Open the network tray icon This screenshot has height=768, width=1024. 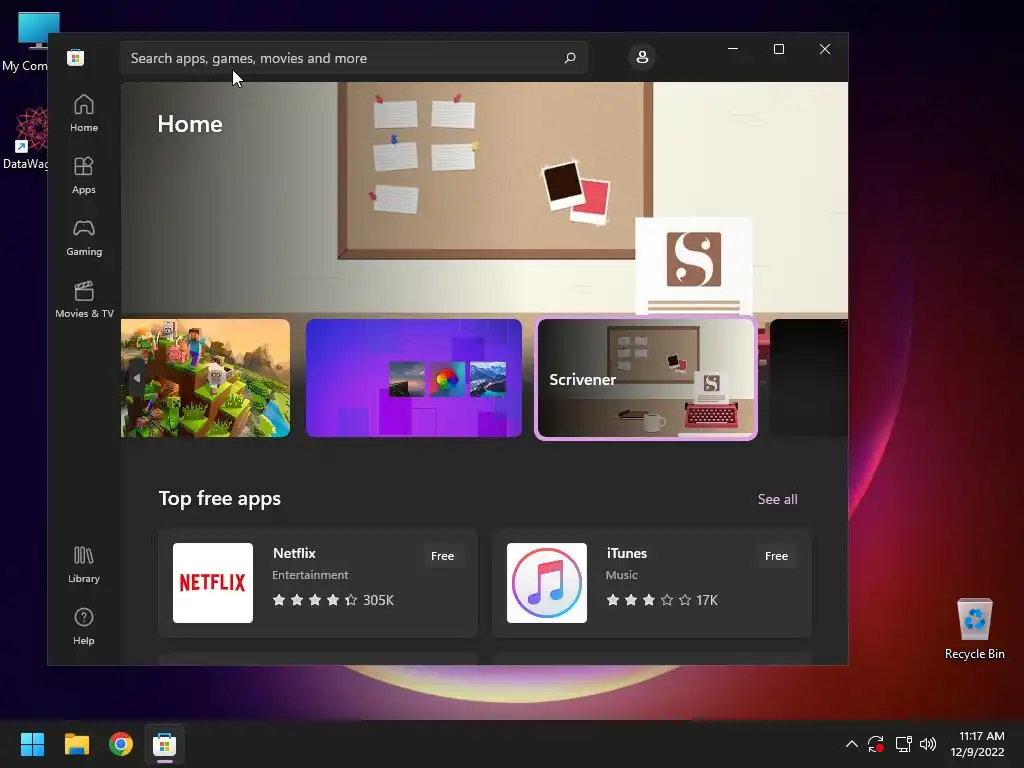pos(903,744)
